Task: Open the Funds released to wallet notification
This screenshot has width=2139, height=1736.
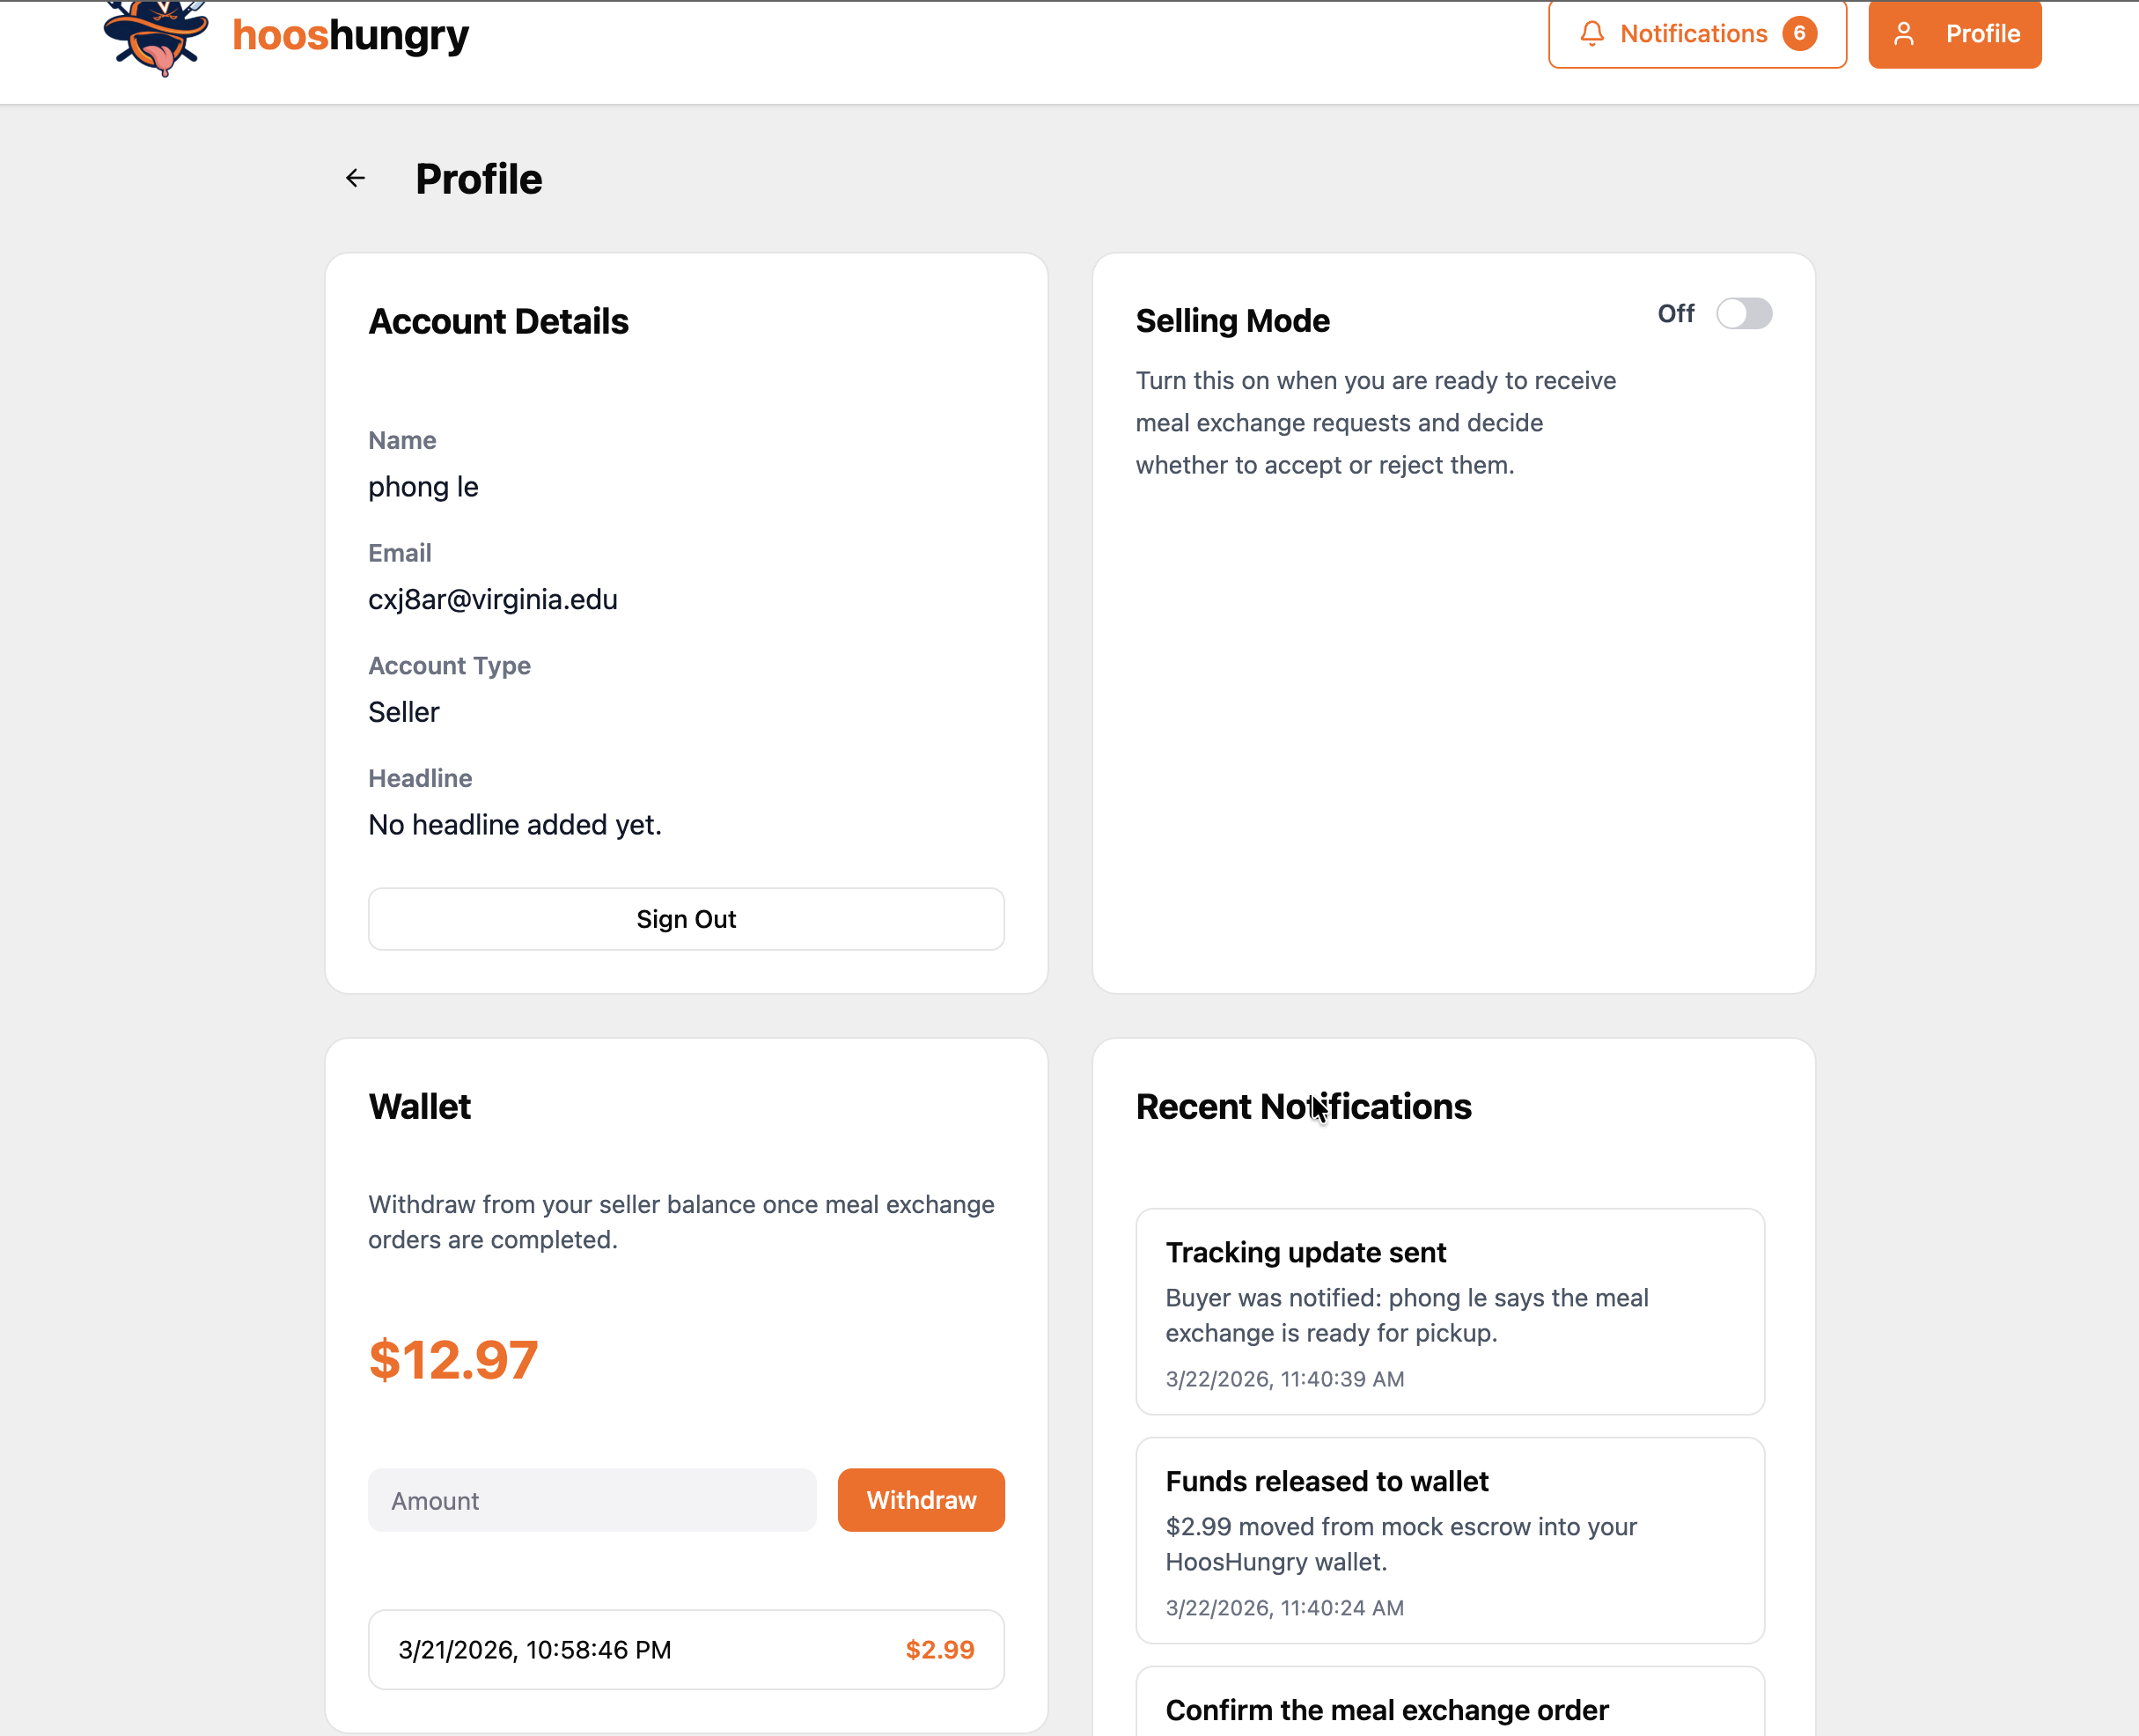Action: click(x=1450, y=1540)
